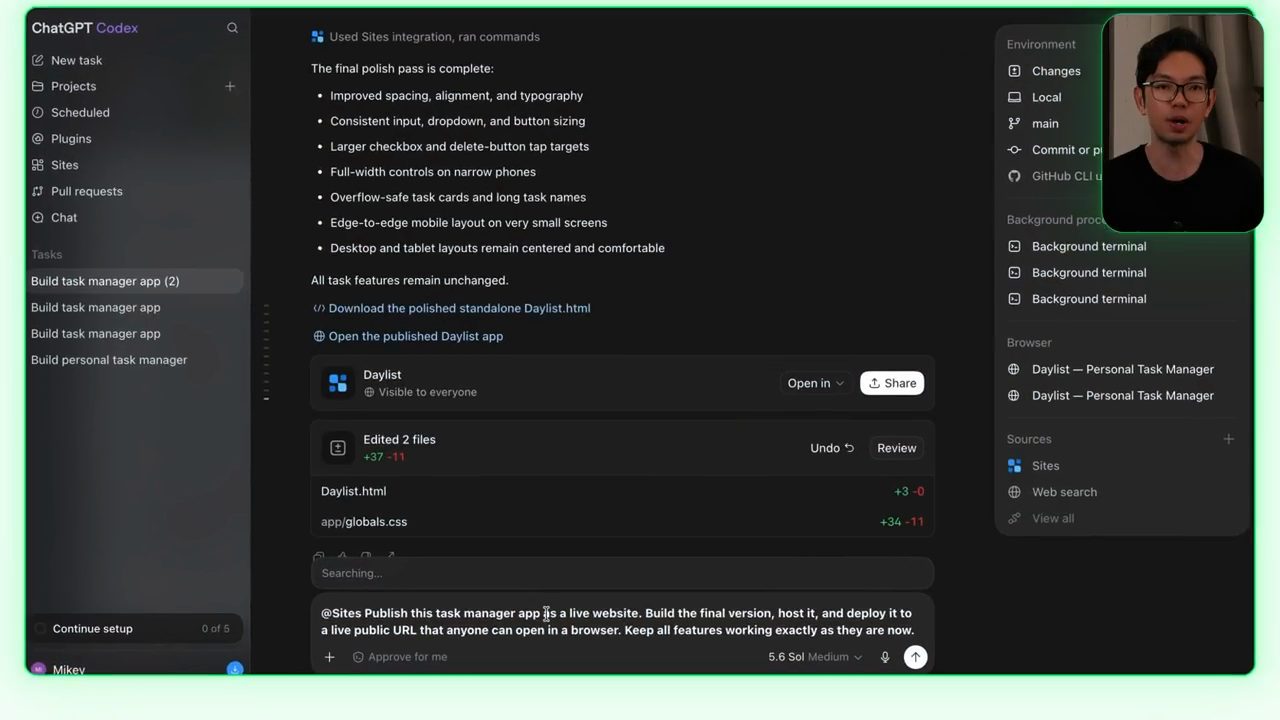The height and width of the screenshot is (720, 1280).
Task: Click the search icon in the sidebar header
Action: [x=232, y=28]
